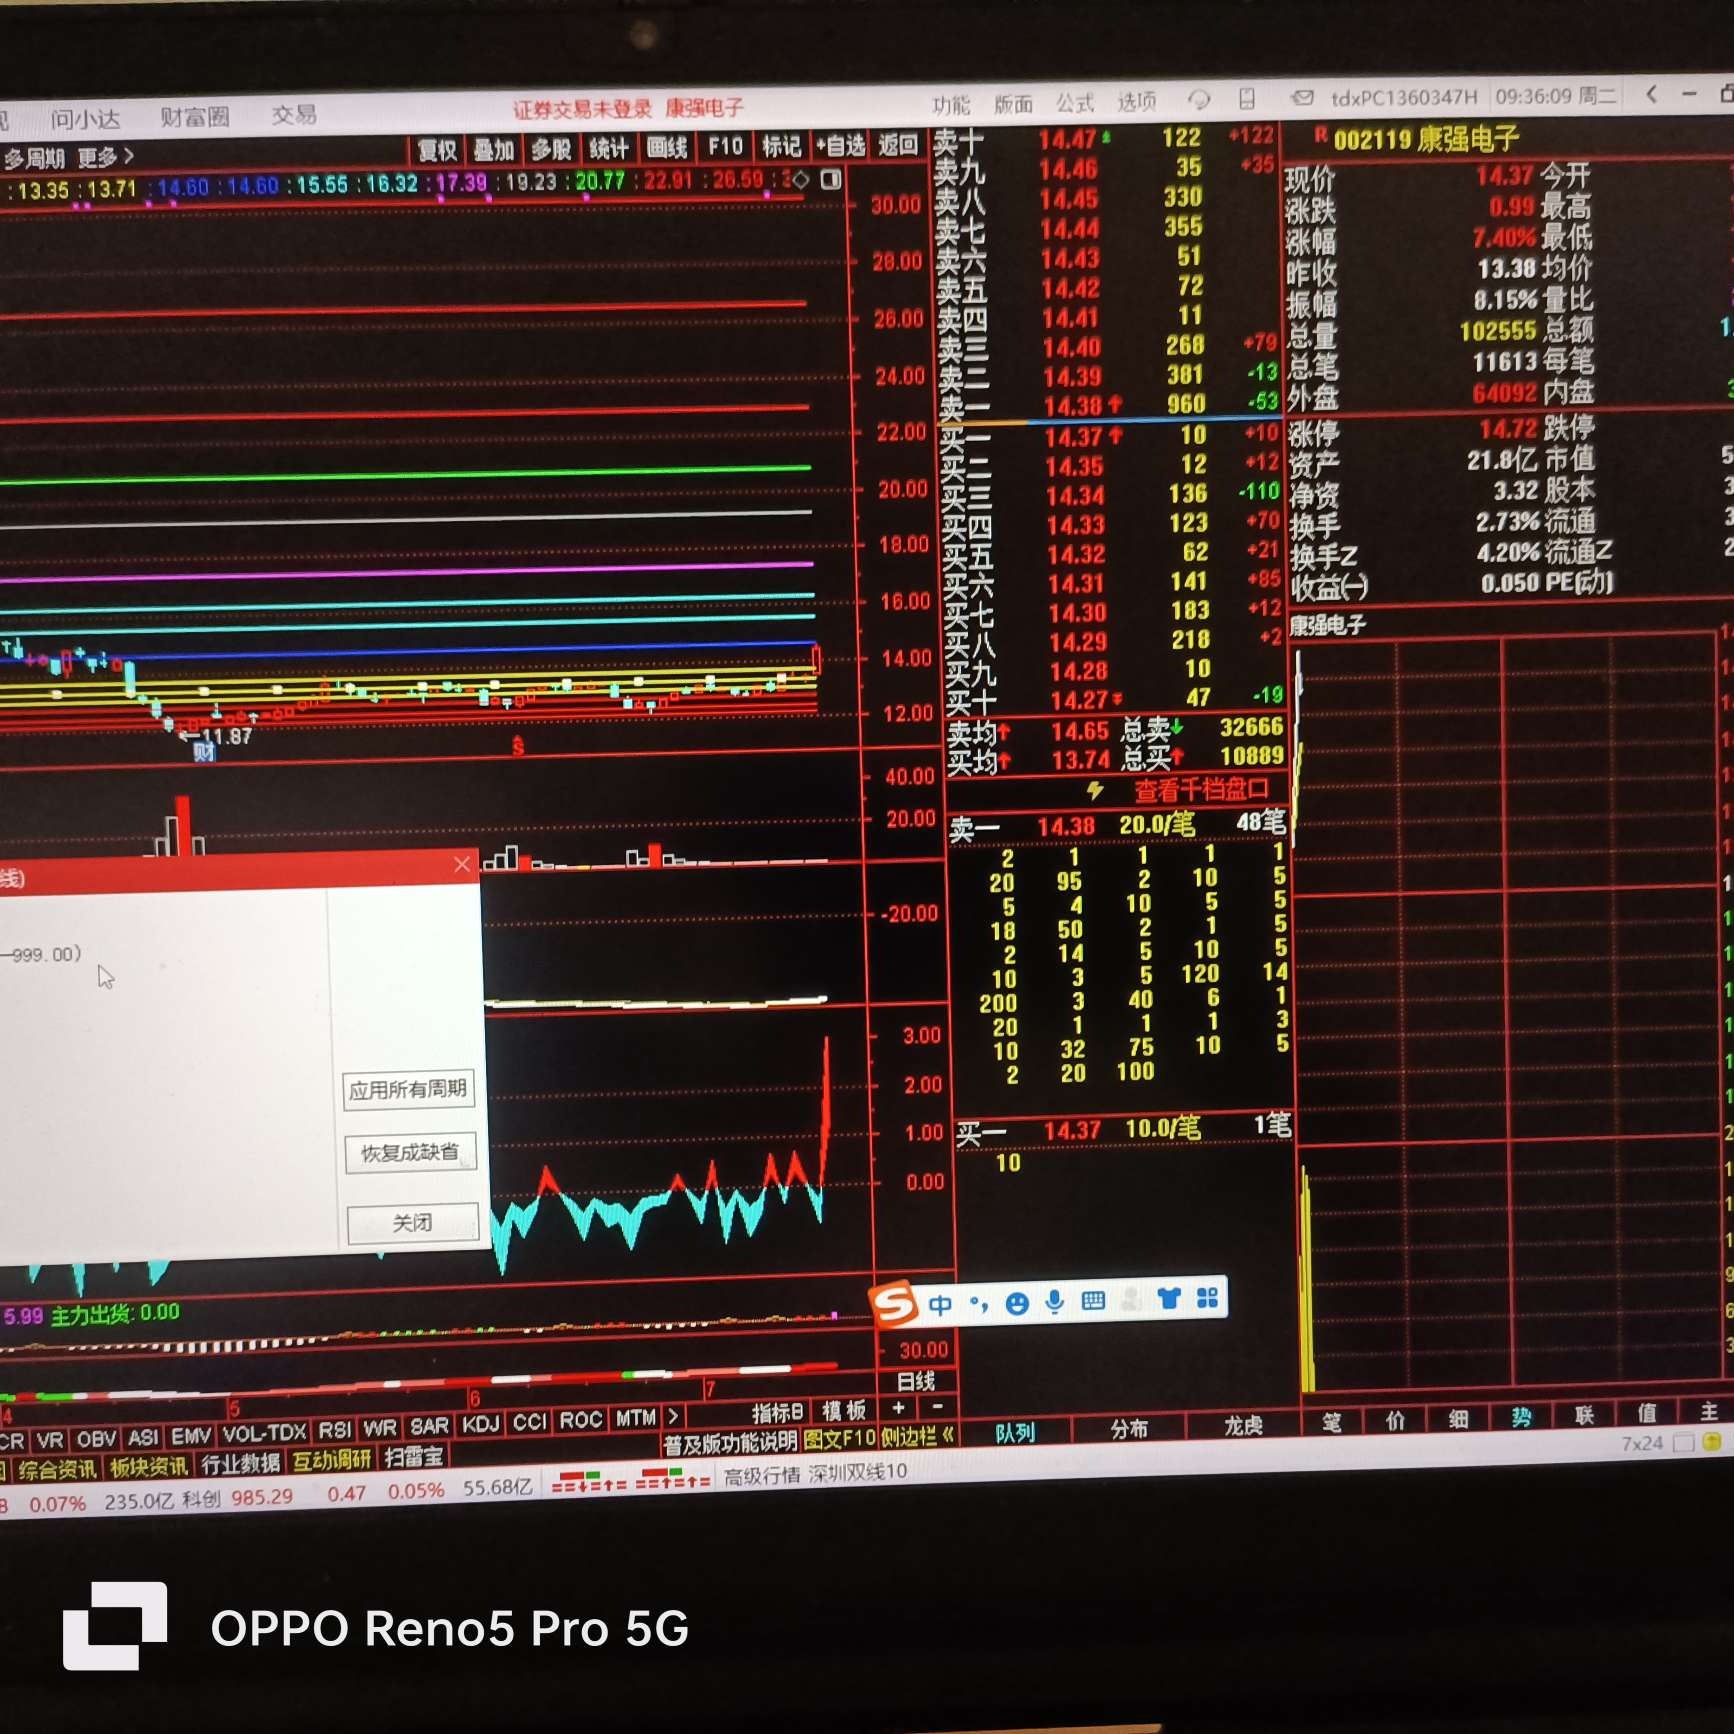Click the square panel icon at chart header end

coord(830,180)
